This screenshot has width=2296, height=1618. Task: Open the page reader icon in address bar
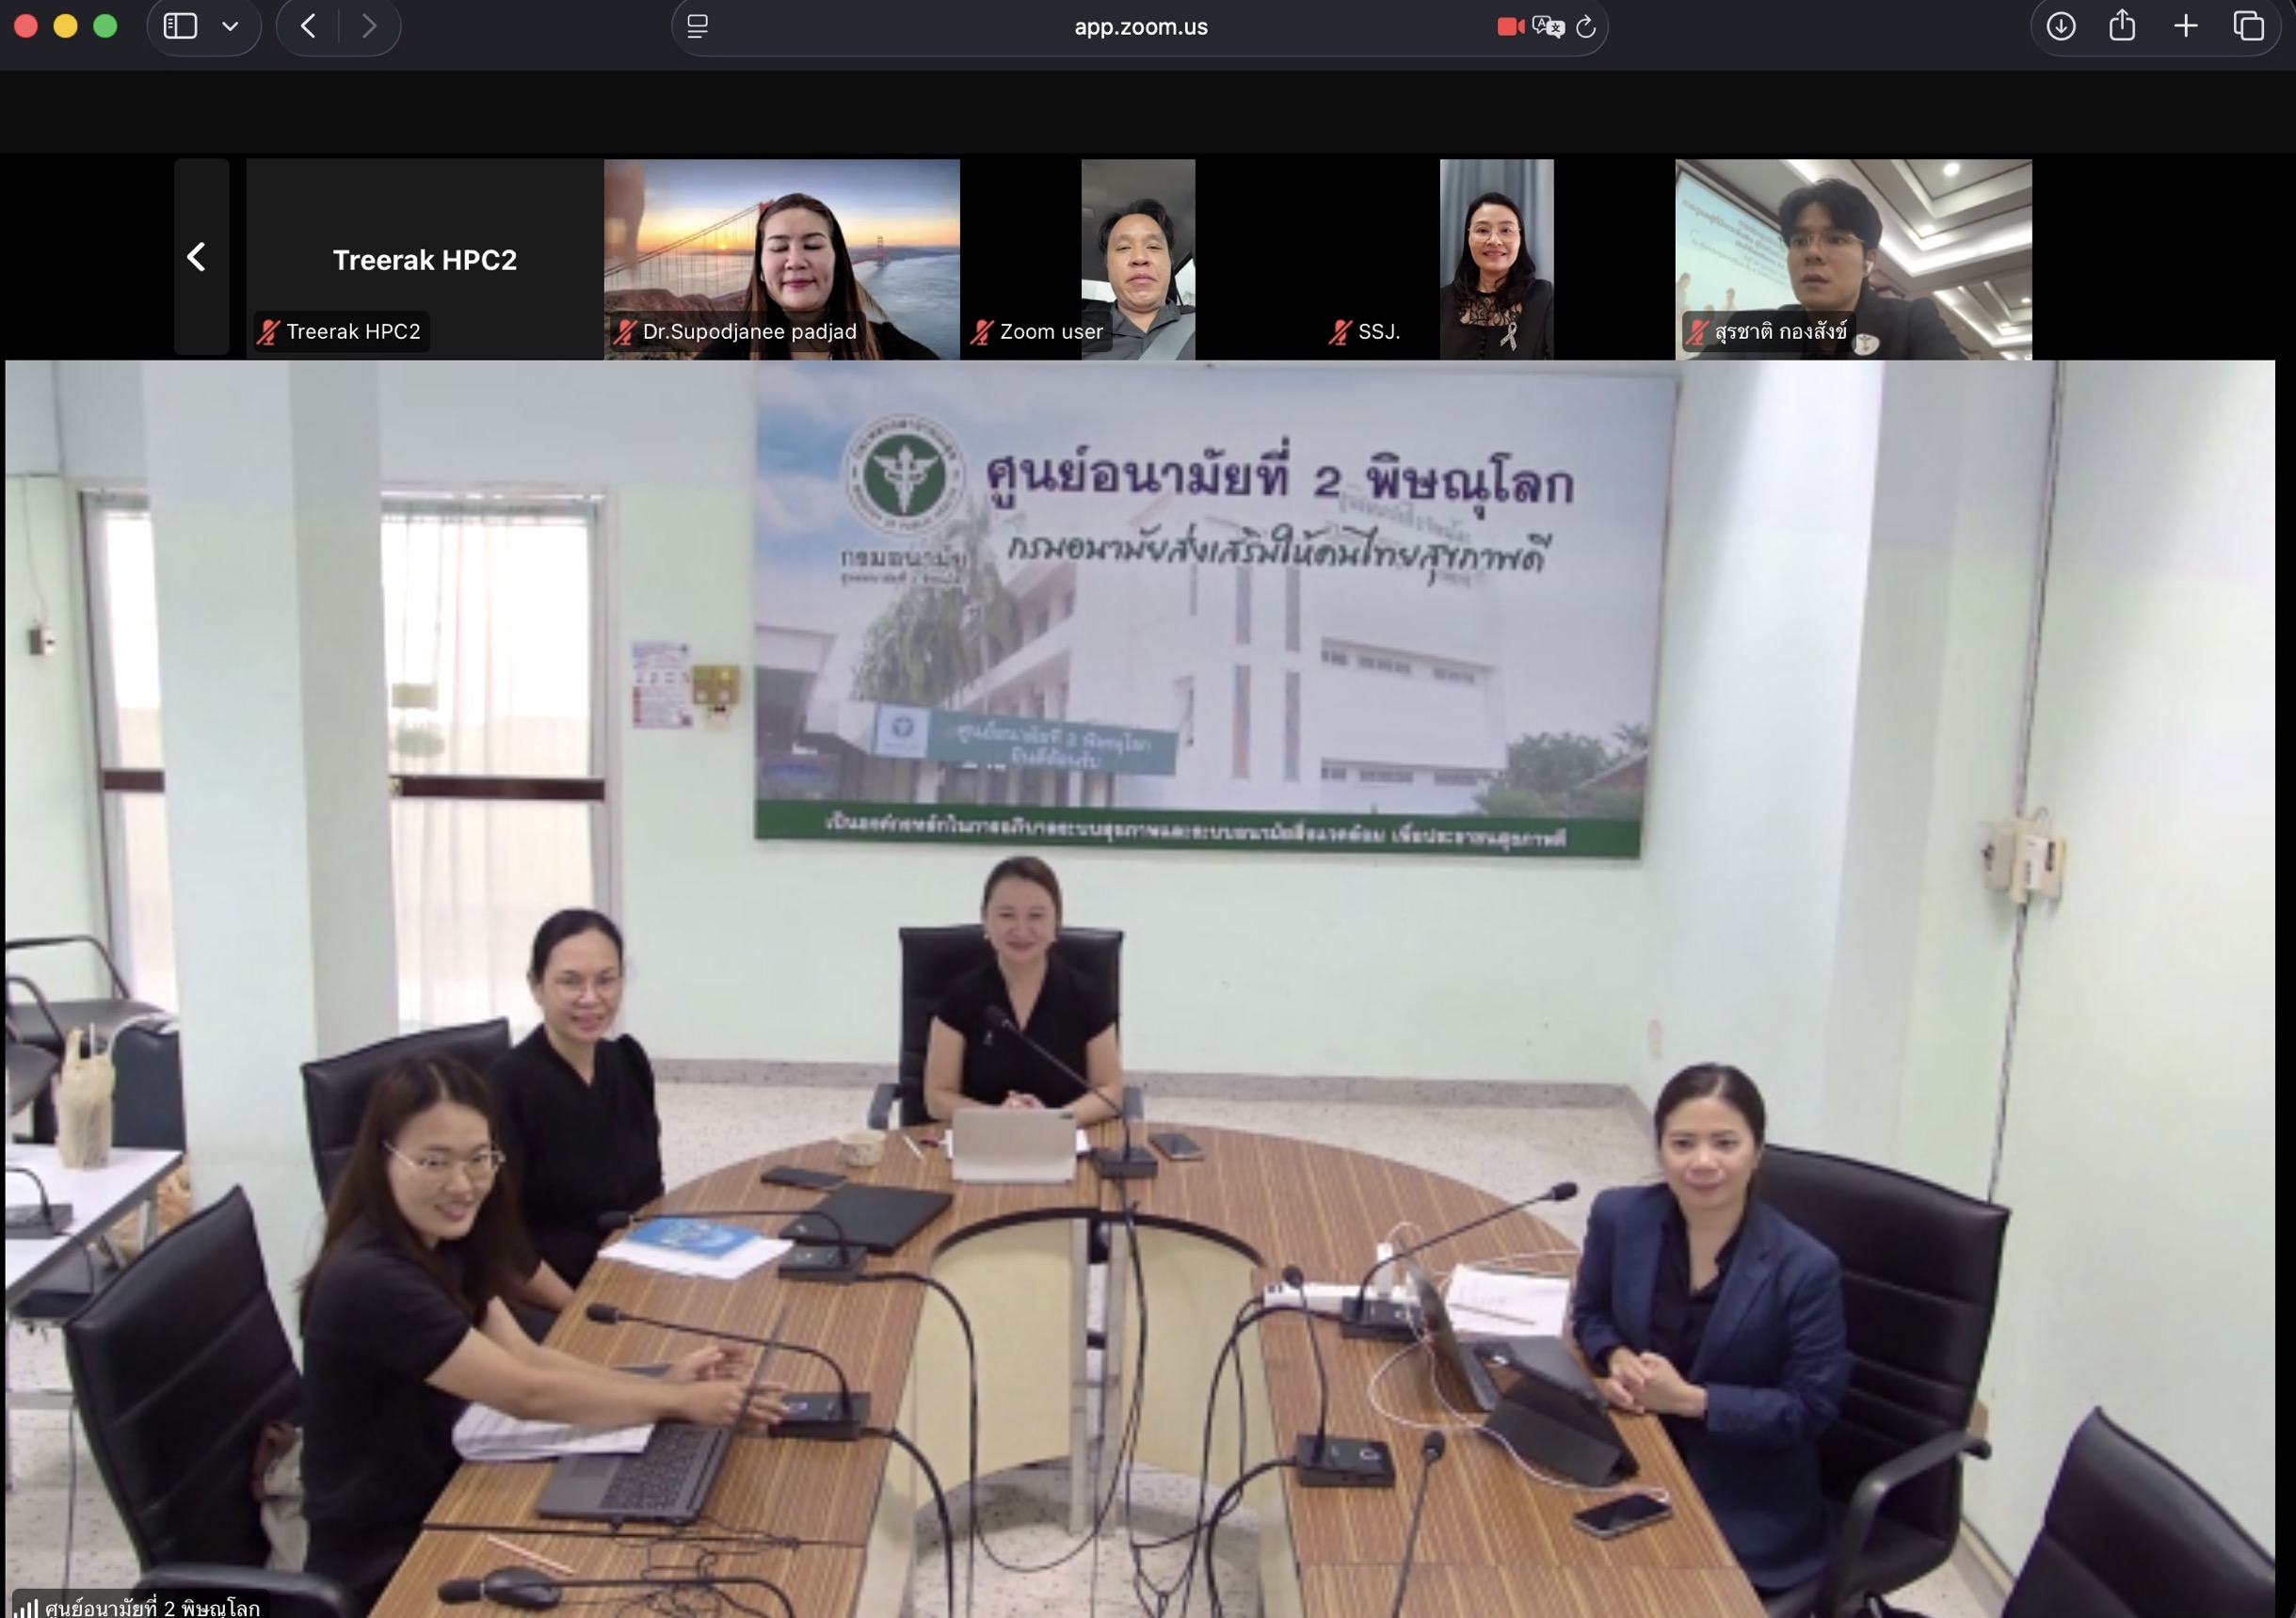(x=698, y=26)
